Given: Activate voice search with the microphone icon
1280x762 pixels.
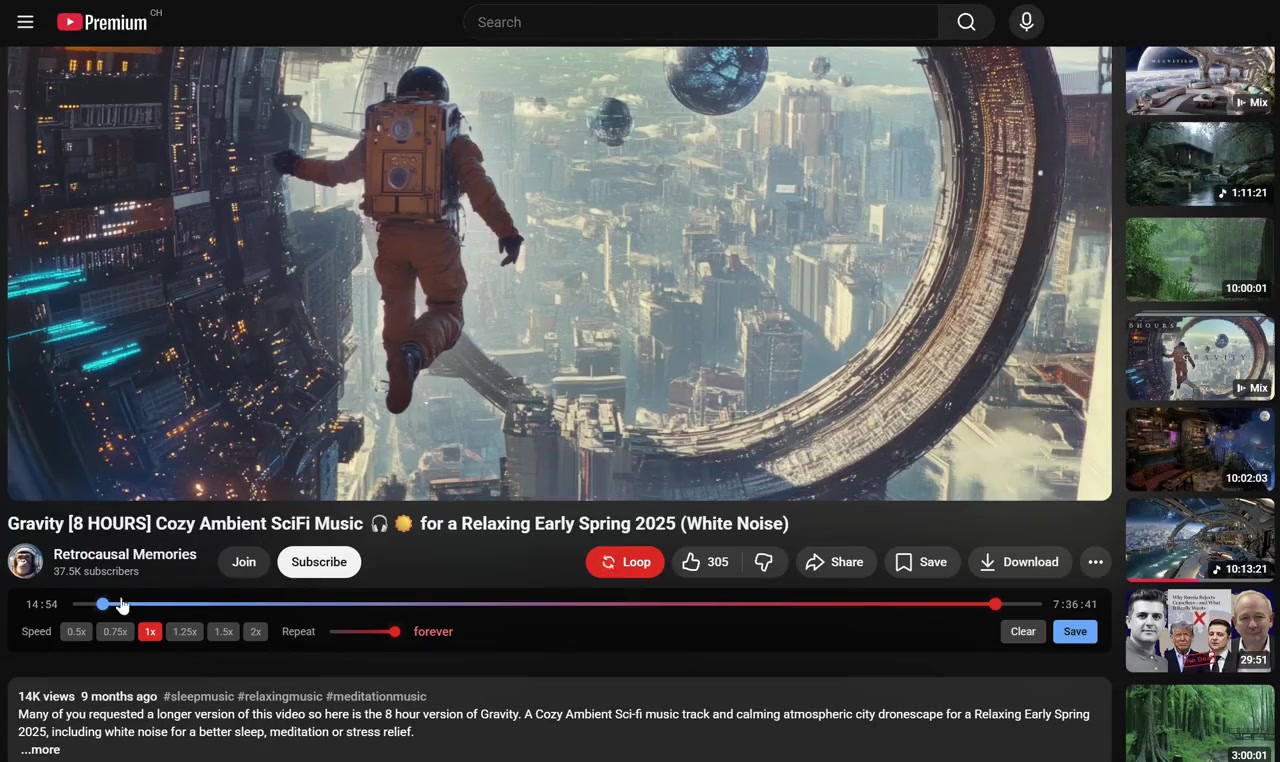Looking at the screenshot, I should coord(1026,21).
